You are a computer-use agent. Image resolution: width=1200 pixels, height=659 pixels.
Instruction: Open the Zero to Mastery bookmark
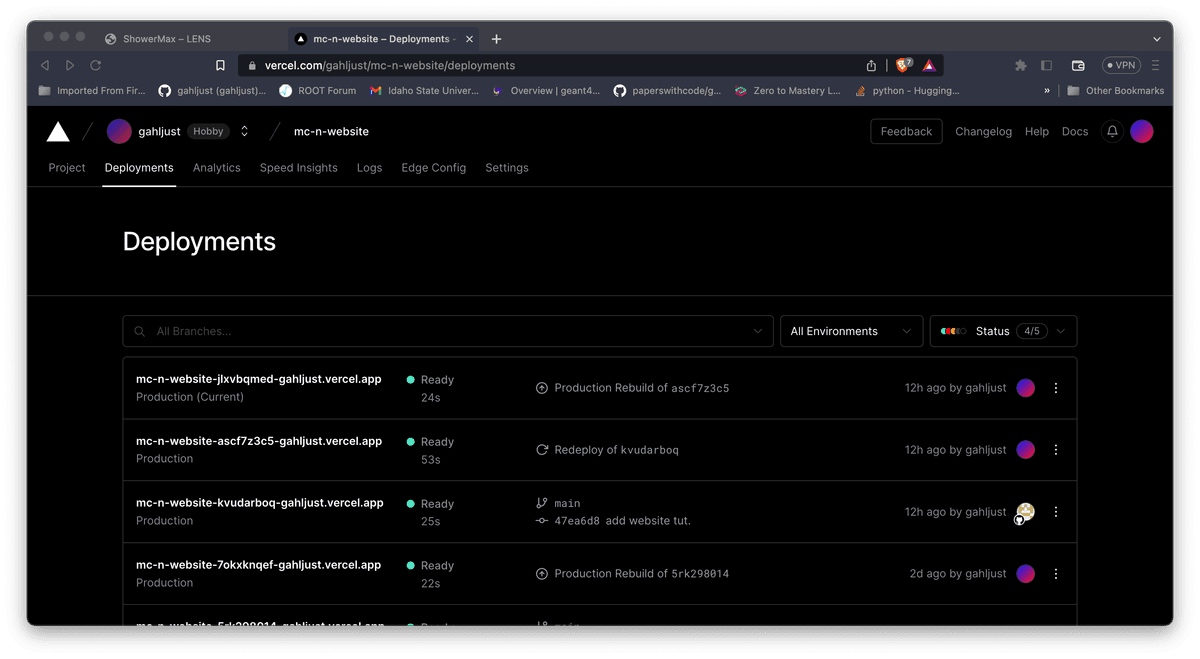788,90
